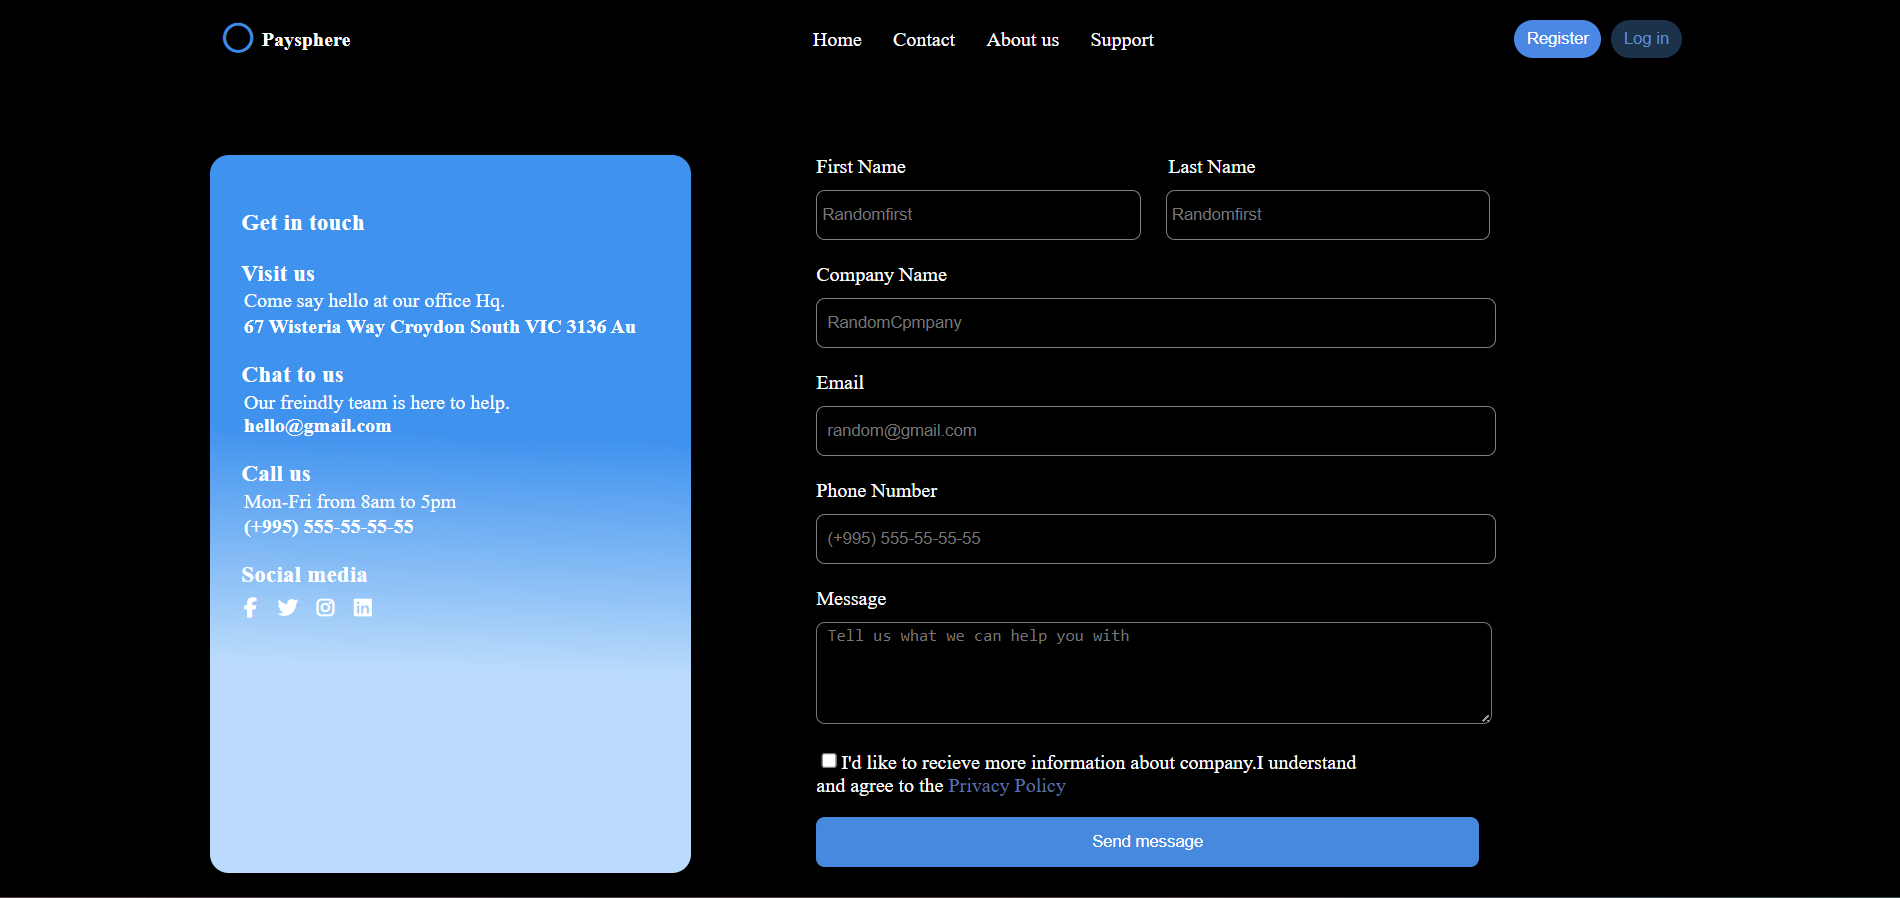Image resolution: width=1900 pixels, height=898 pixels.
Task: Open the Instagram social media icon
Action: tap(325, 608)
